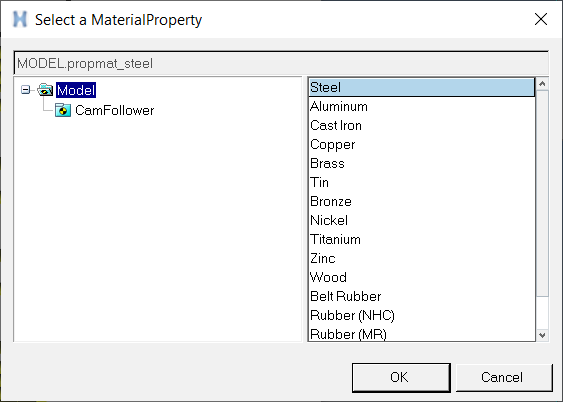Select Rubber (NHC) entry
This screenshot has width=563, height=402.
422,315
